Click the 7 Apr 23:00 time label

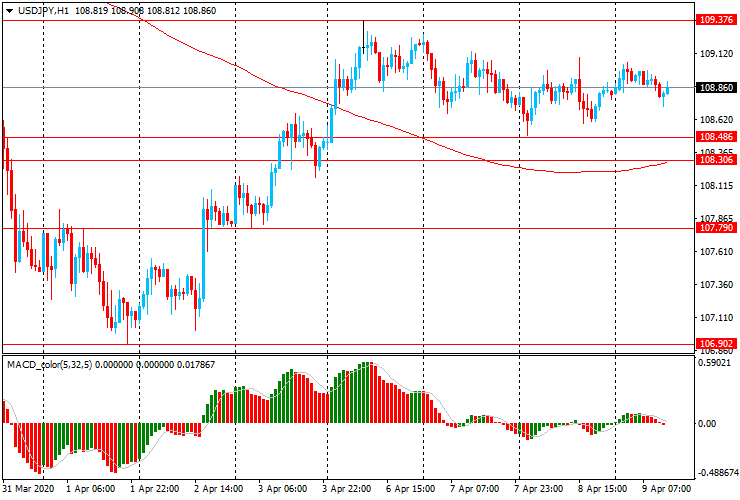pyautogui.click(x=538, y=489)
